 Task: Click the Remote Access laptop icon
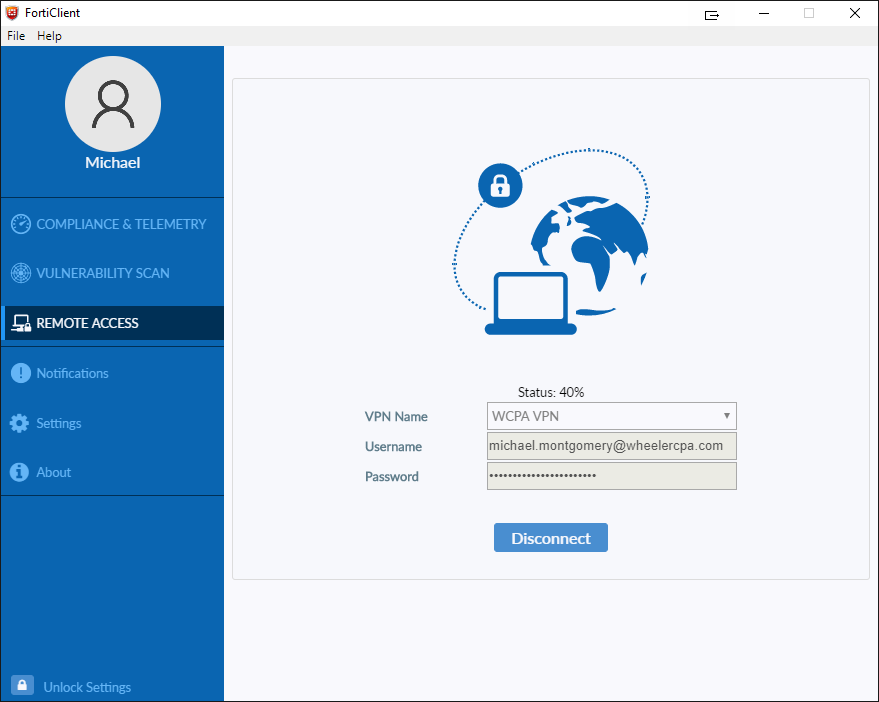21,324
